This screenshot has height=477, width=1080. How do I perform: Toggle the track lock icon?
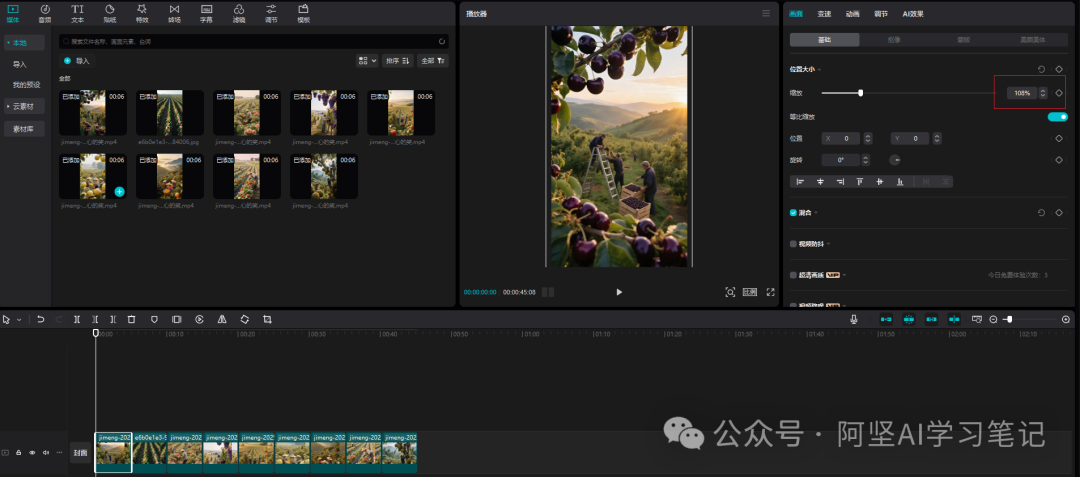[x=19, y=453]
